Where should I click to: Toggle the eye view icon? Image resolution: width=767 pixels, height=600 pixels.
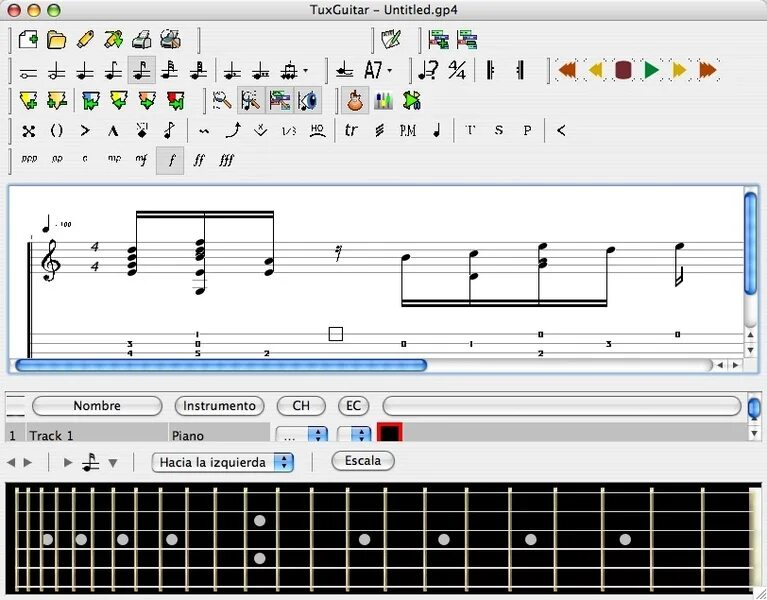click(x=308, y=101)
